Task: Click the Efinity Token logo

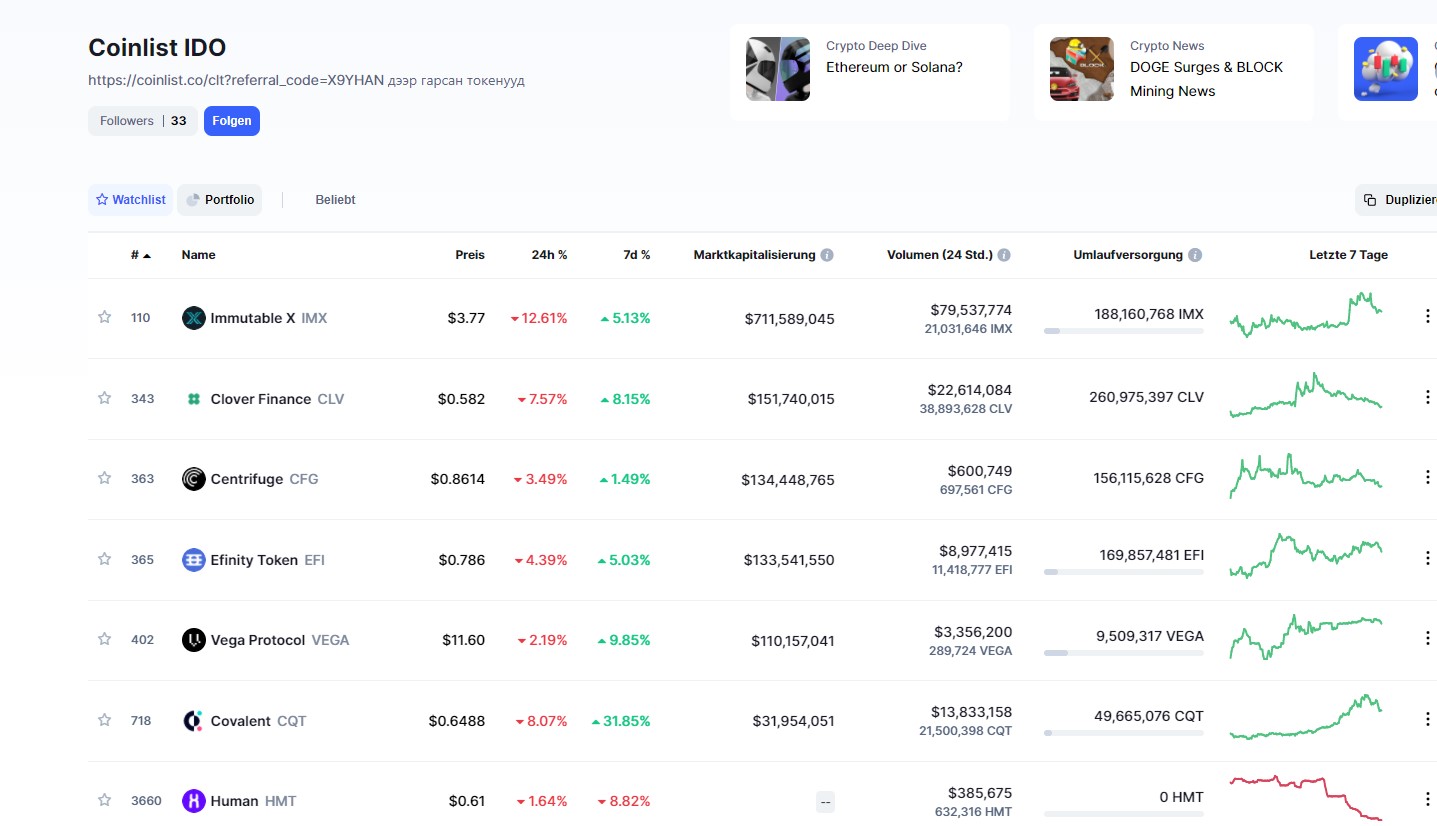Action: click(194, 560)
